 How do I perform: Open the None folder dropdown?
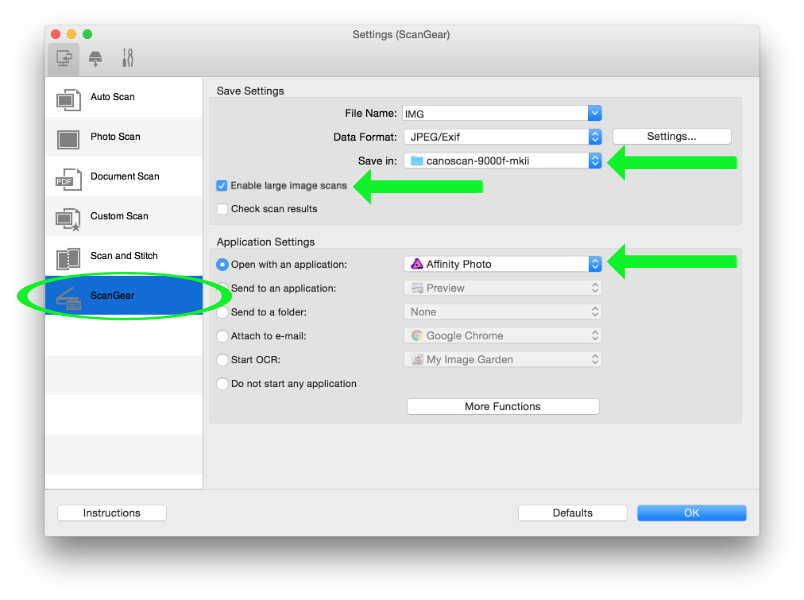point(502,312)
